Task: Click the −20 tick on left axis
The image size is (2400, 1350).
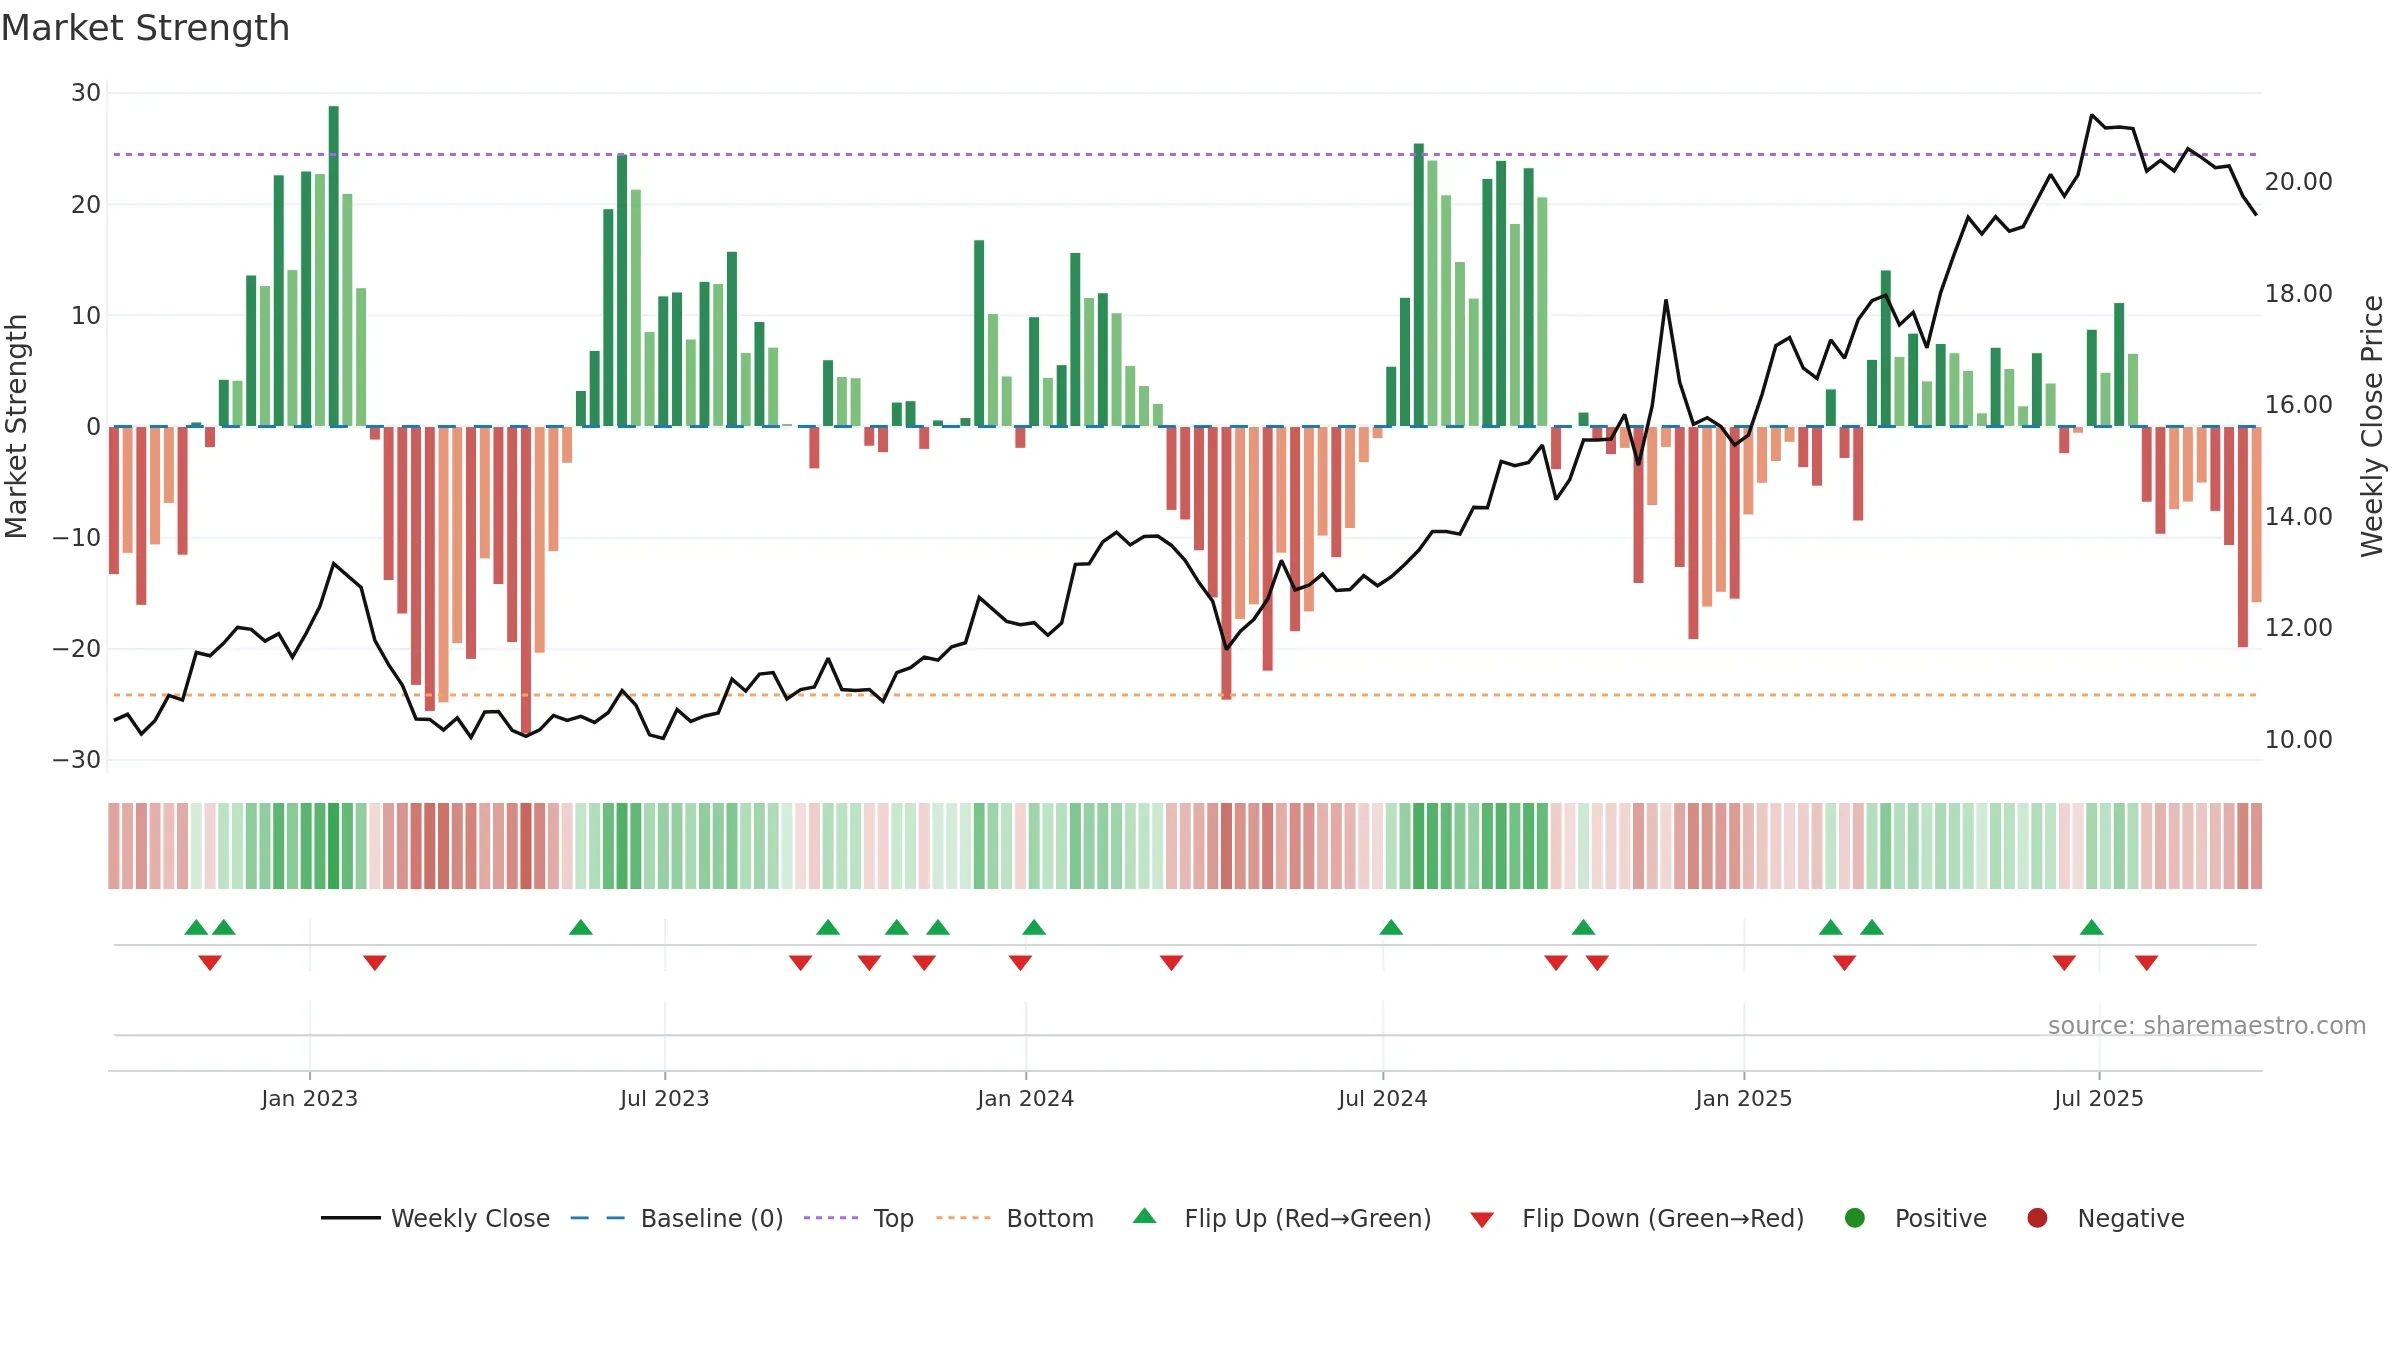Action: pos(77,649)
